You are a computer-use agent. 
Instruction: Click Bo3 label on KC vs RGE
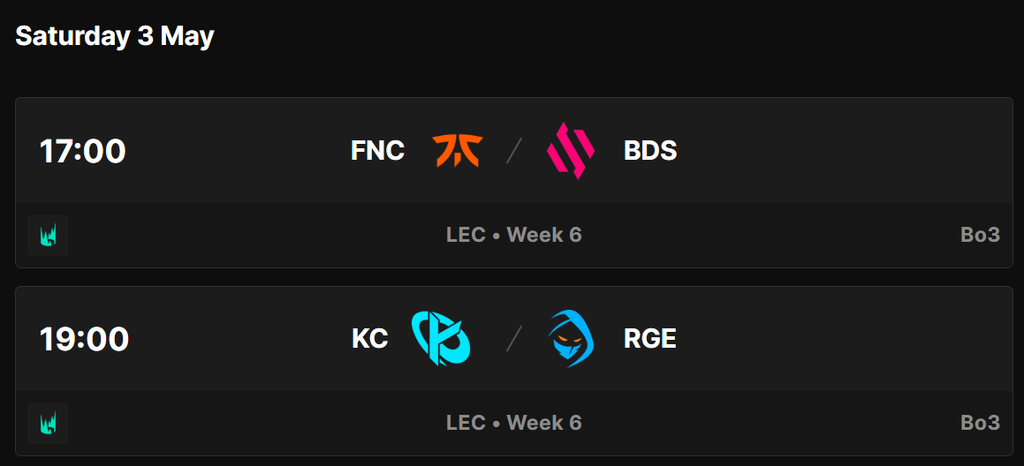(980, 423)
